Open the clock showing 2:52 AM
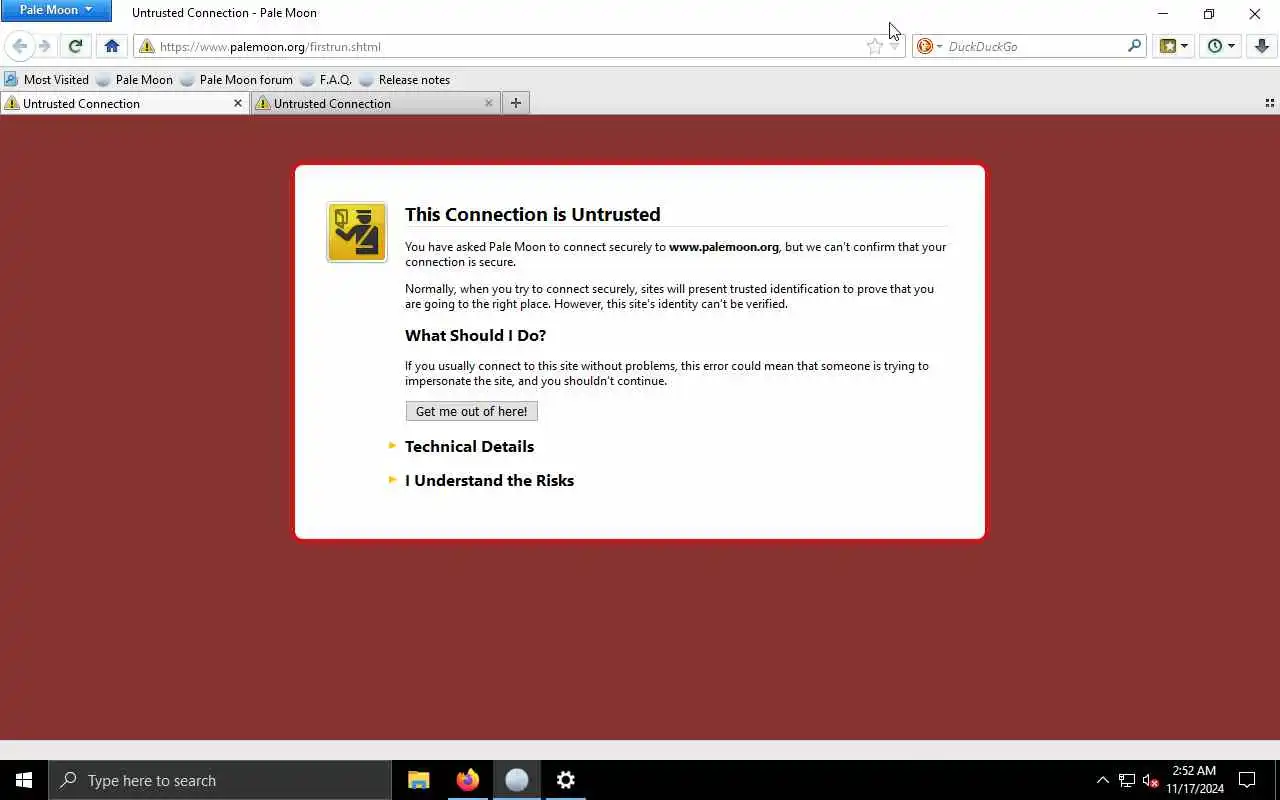 (x=1195, y=780)
